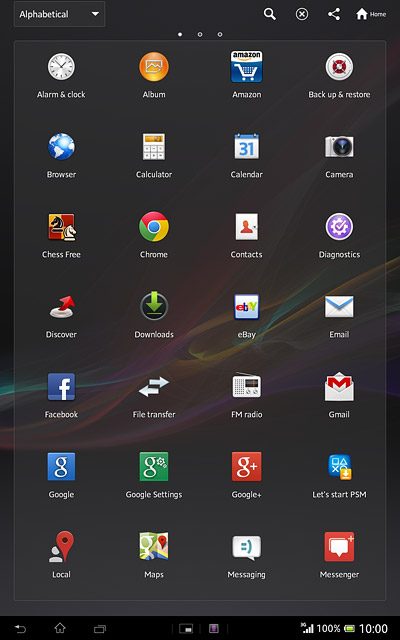
Task: Select the first page indicator dot
Action: click(180, 34)
